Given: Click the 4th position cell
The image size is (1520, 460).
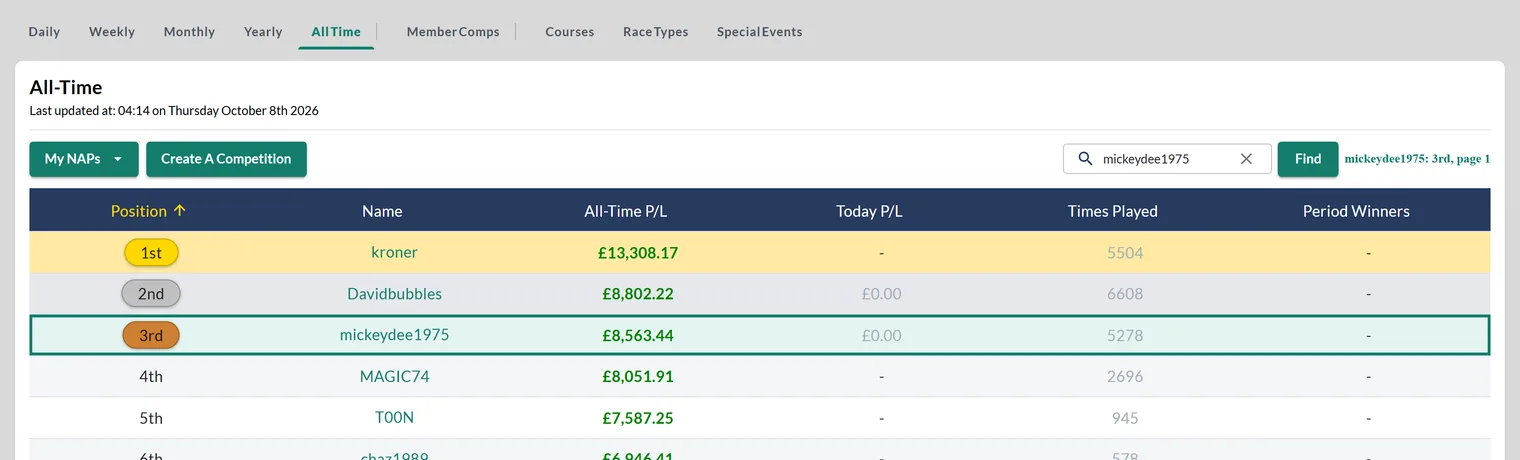Looking at the screenshot, I should 151,377.
